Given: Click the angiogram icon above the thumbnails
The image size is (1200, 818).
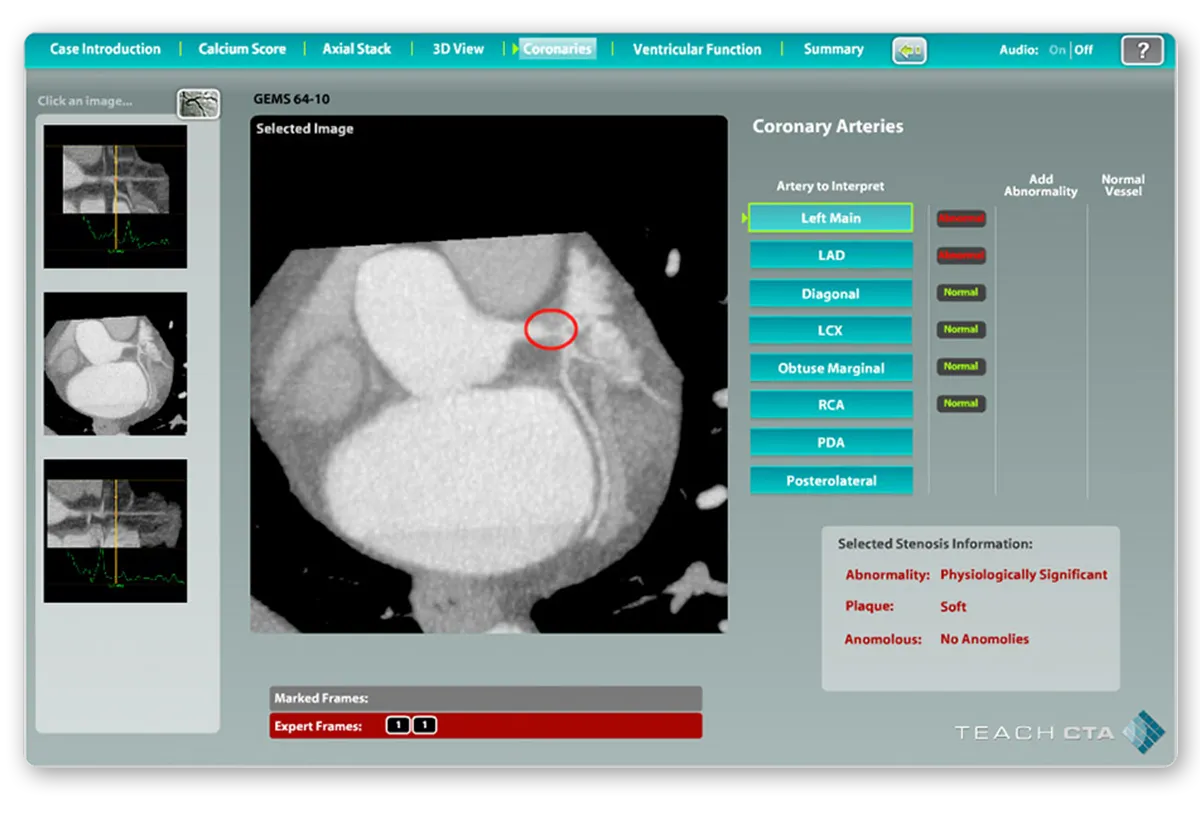Looking at the screenshot, I should 198,103.
